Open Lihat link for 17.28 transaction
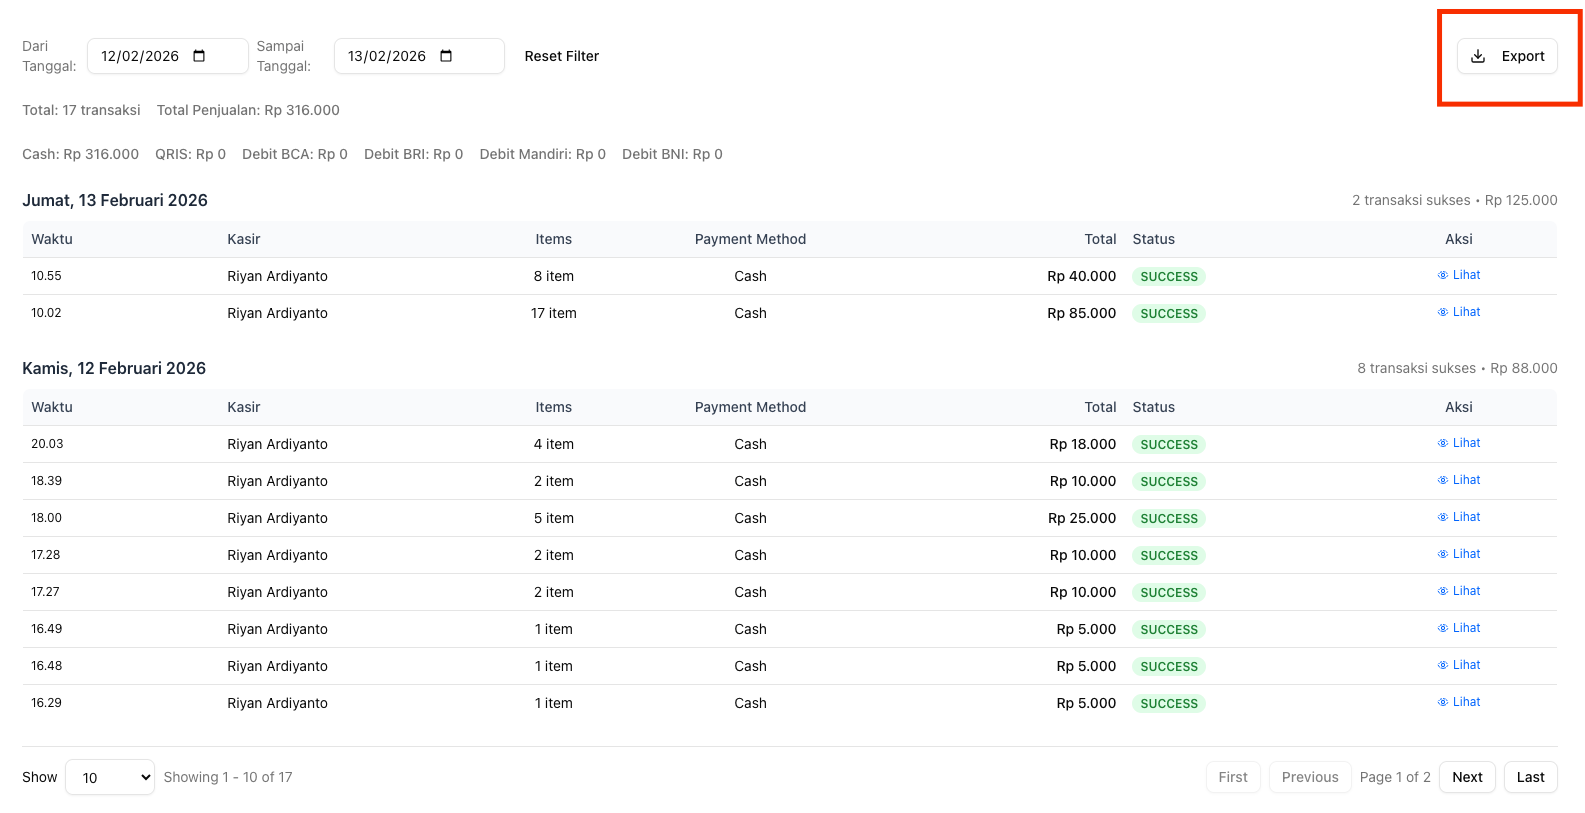Viewport: 1585px width, 813px height. click(x=1466, y=554)
